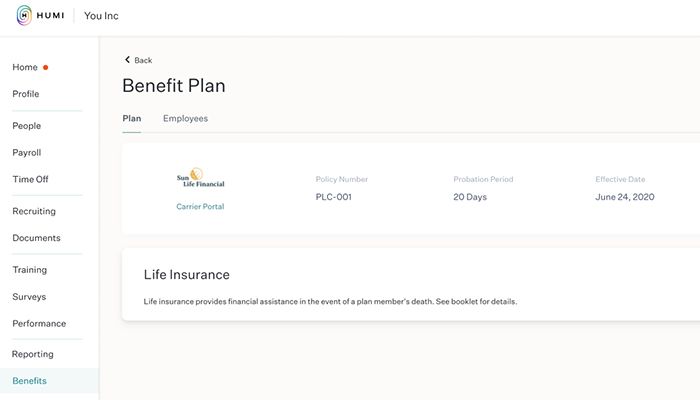The height and width of the screenshot is (400, 700).
Task: Open Training from sidebar
Action: point(29,270)
